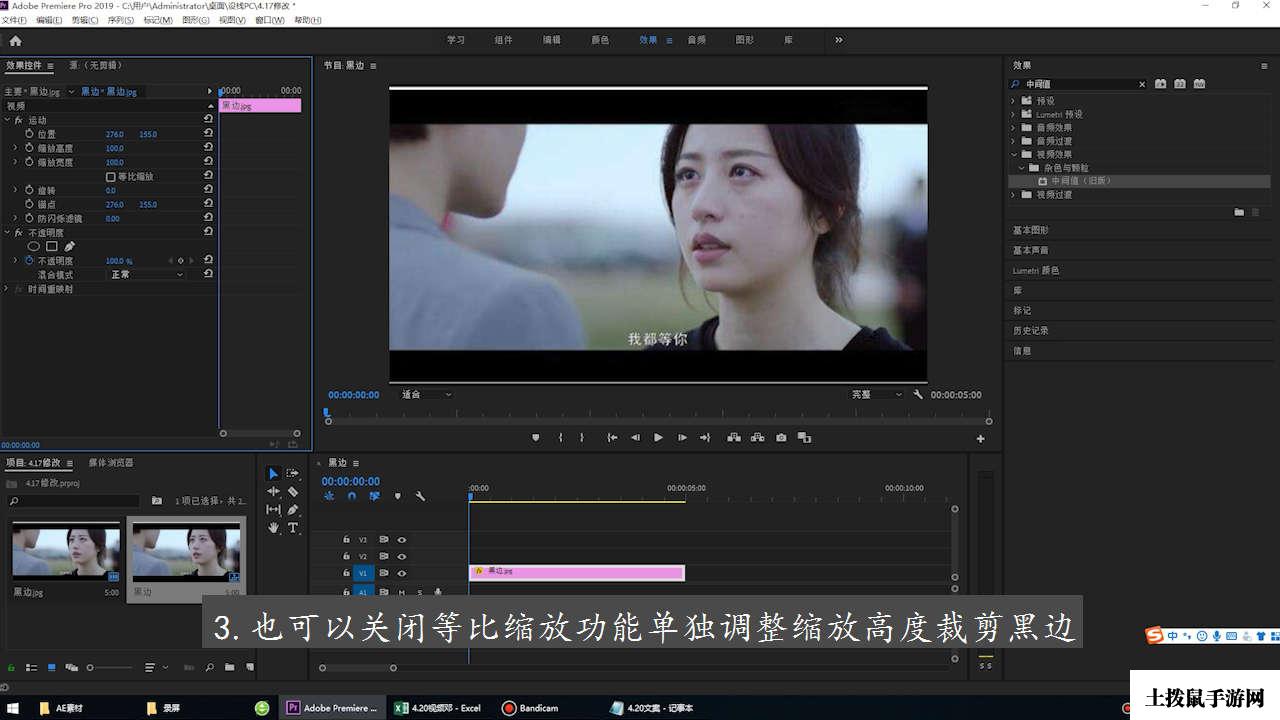
Task: Expand 预设 folder in Effects
Action: (x=1013, y=101)
